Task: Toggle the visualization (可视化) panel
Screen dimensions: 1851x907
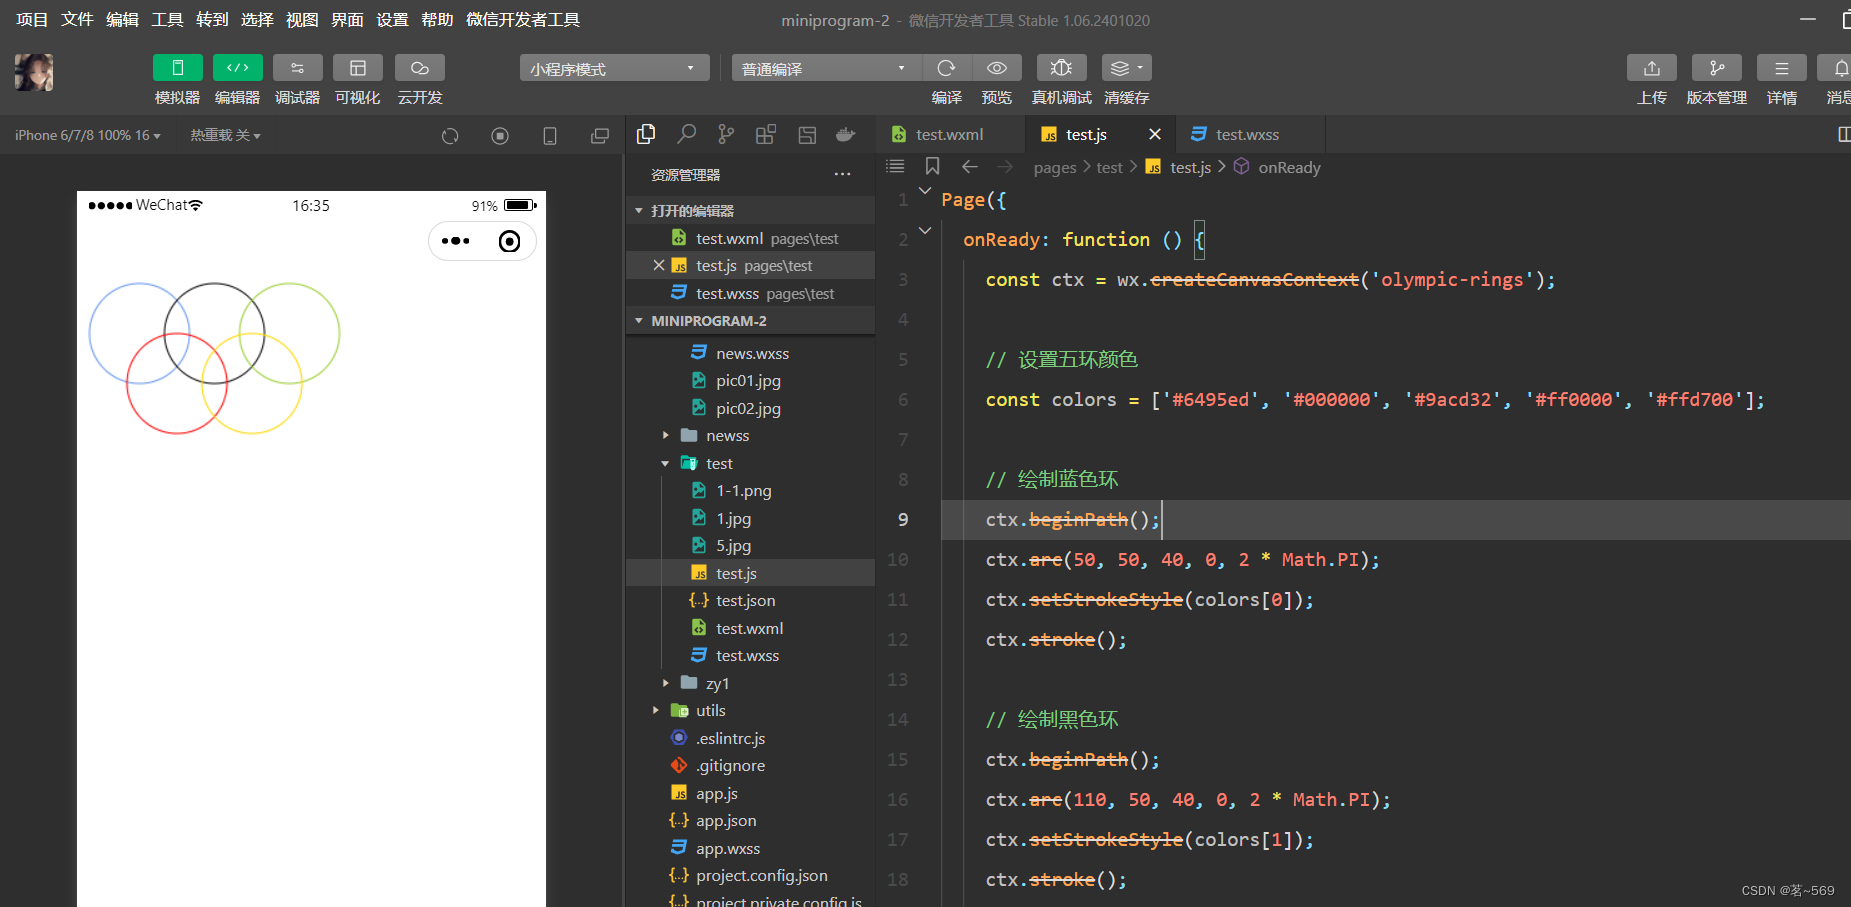Action: pos(358,68)
